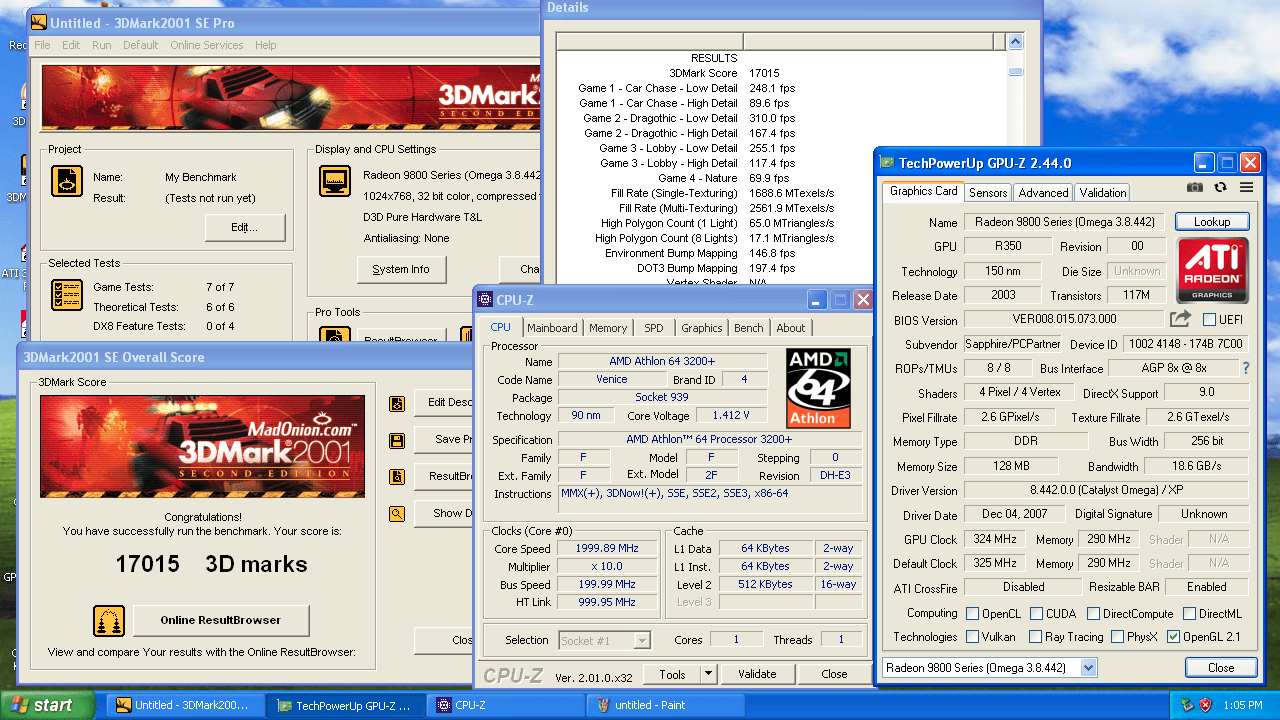Click the CPU-Z title bar icon

(485, 299)
